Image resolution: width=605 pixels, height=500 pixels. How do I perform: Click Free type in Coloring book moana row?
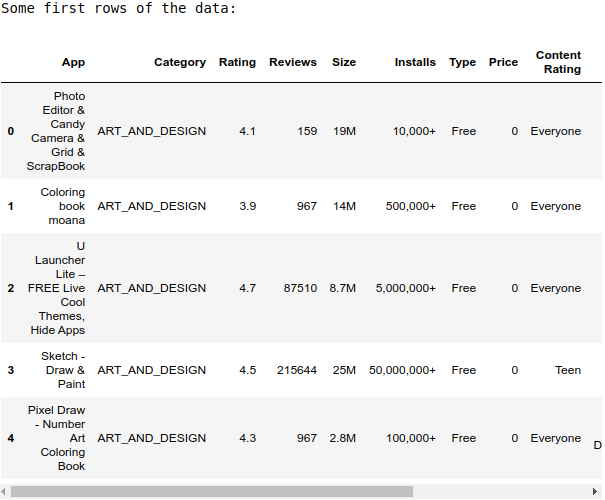pyautogui.click(x=464, y=206)
